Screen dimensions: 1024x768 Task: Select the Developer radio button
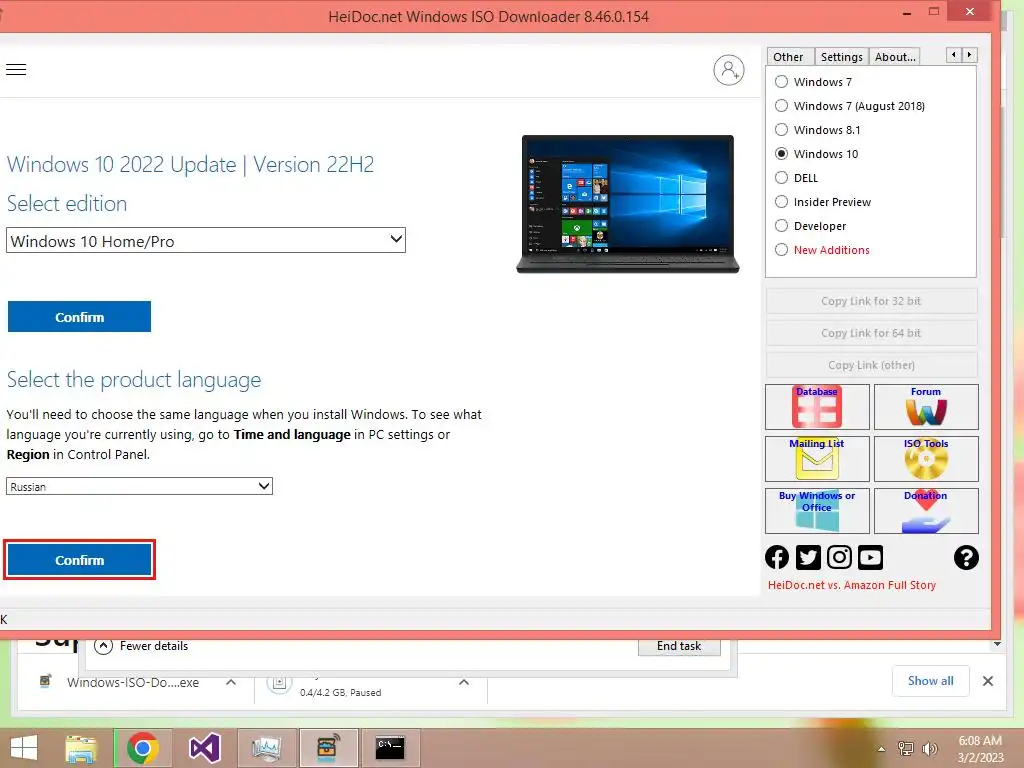[x=781, y=226]
